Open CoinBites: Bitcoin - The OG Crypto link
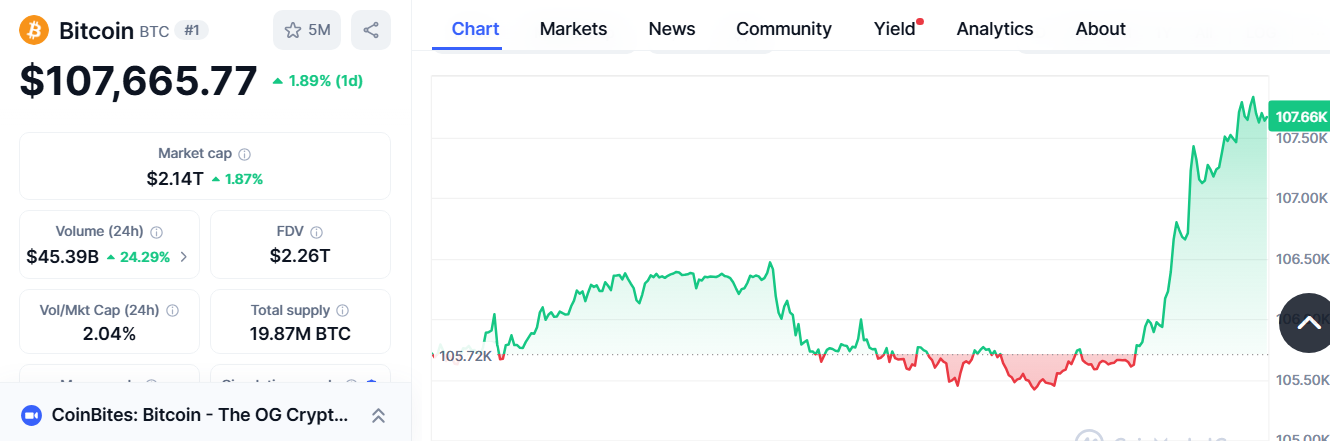Image resolution: width=1330 pixels, height=441 pixels. click(x=200, y=415)
